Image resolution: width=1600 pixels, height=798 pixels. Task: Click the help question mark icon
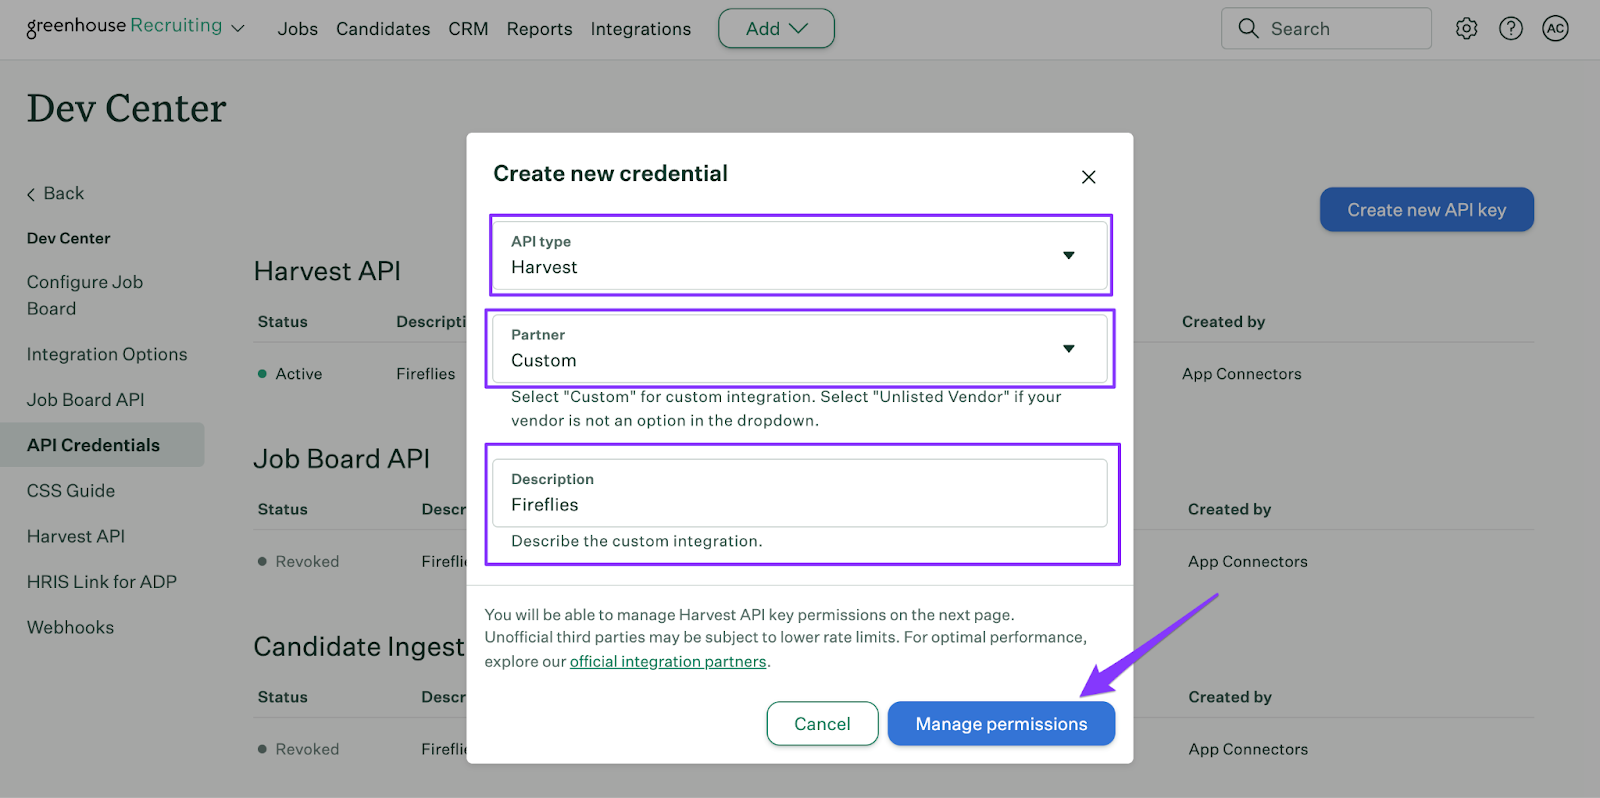1511,29
